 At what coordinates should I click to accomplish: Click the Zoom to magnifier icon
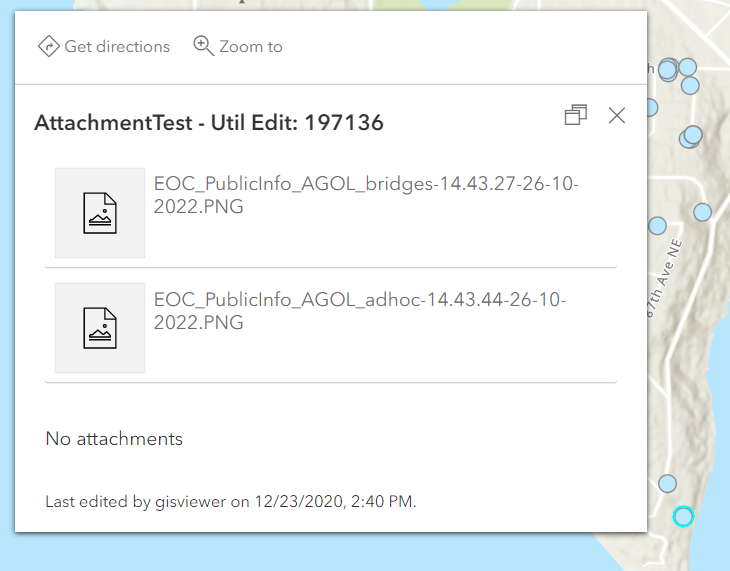[x=204, y=47]
